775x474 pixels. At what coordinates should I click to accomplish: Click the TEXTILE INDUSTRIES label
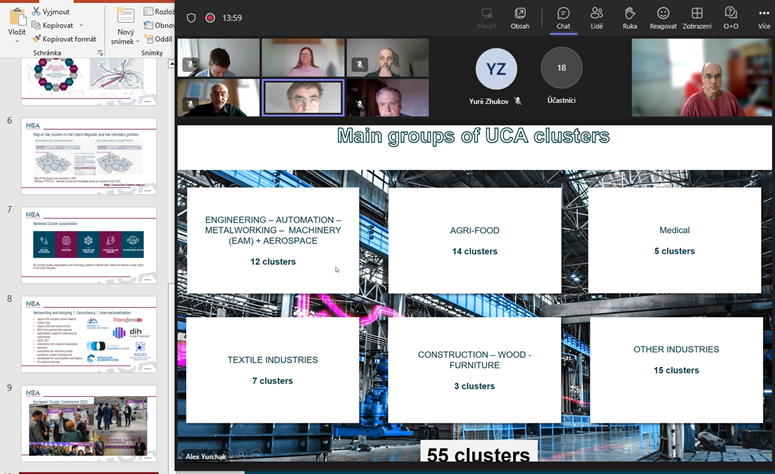pos(273,360)
